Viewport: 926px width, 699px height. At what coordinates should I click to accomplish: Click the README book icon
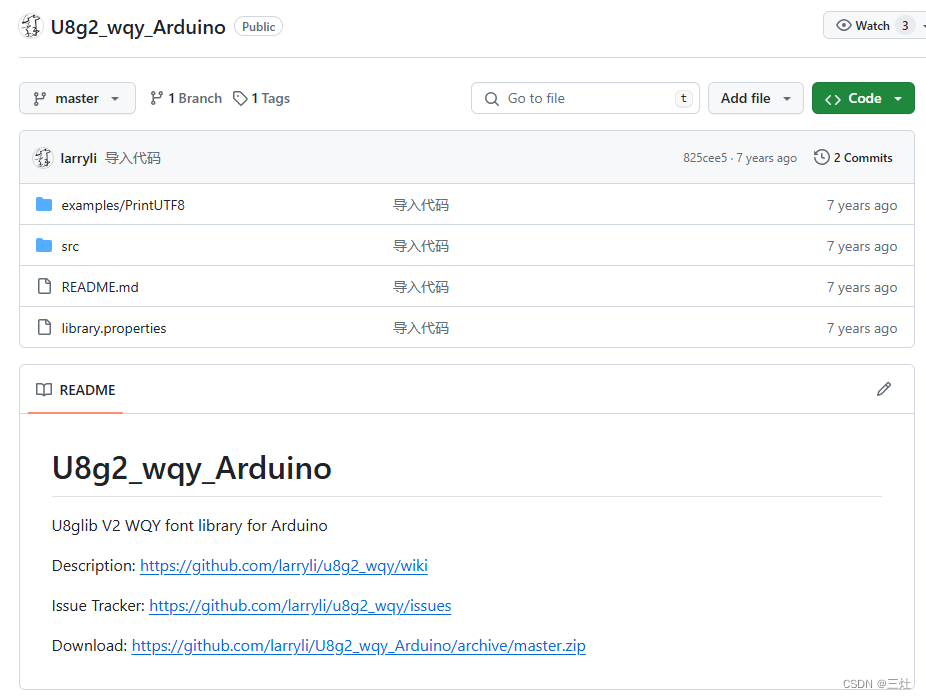(44, 390)
